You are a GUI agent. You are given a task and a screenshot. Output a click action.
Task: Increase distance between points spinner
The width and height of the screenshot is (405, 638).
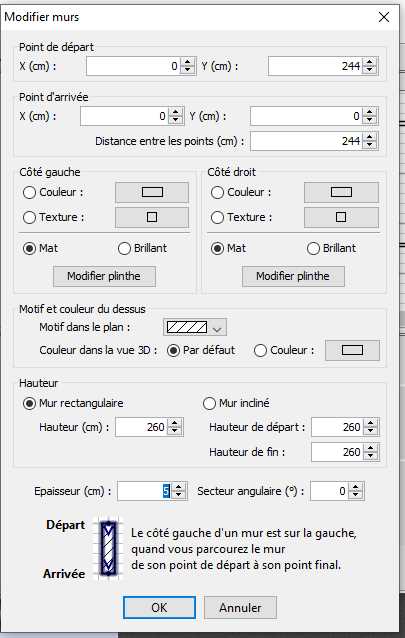370,137
